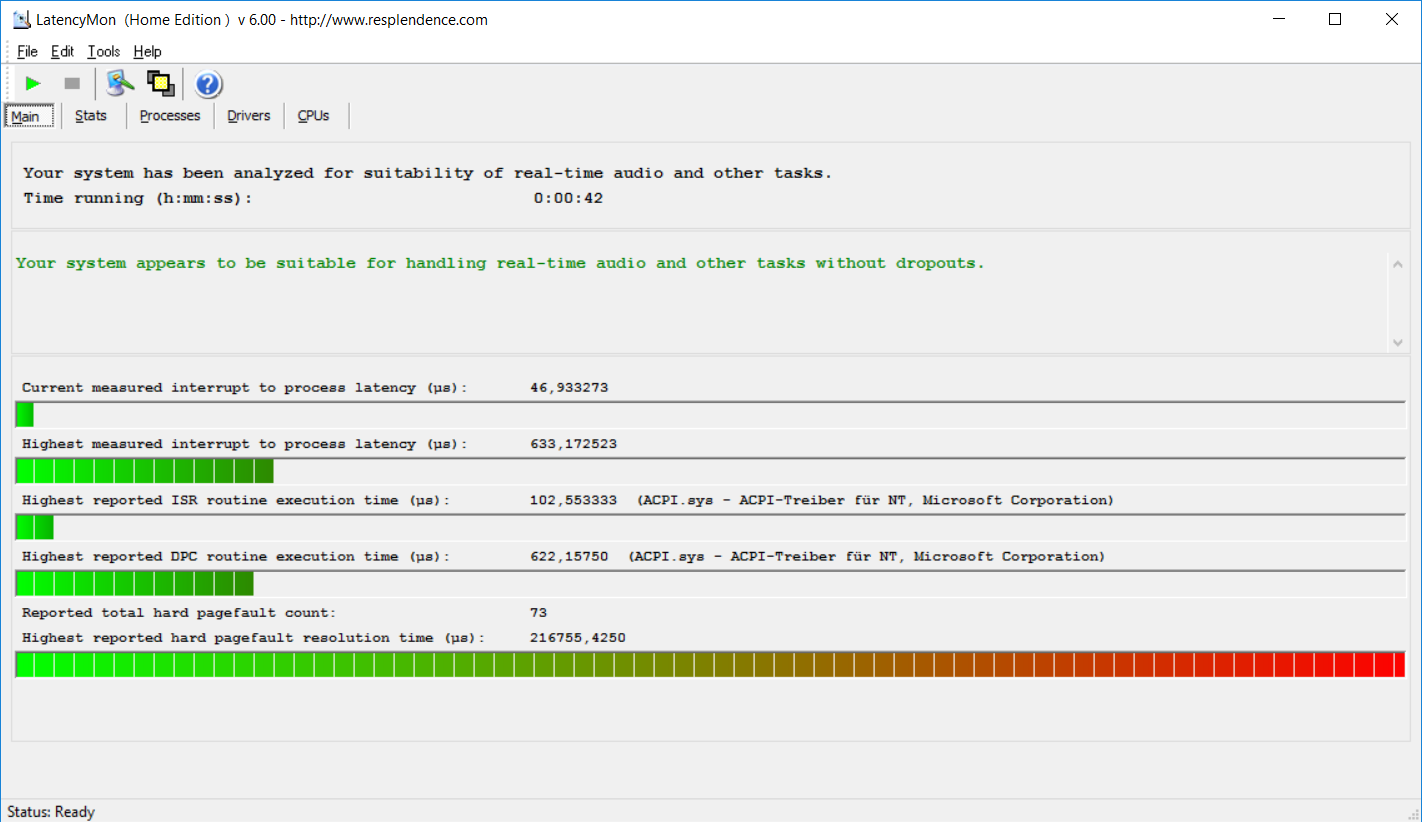Select the Main tab
The height and width of the screenshot is (822, 1422).
(x=26, y=116)
